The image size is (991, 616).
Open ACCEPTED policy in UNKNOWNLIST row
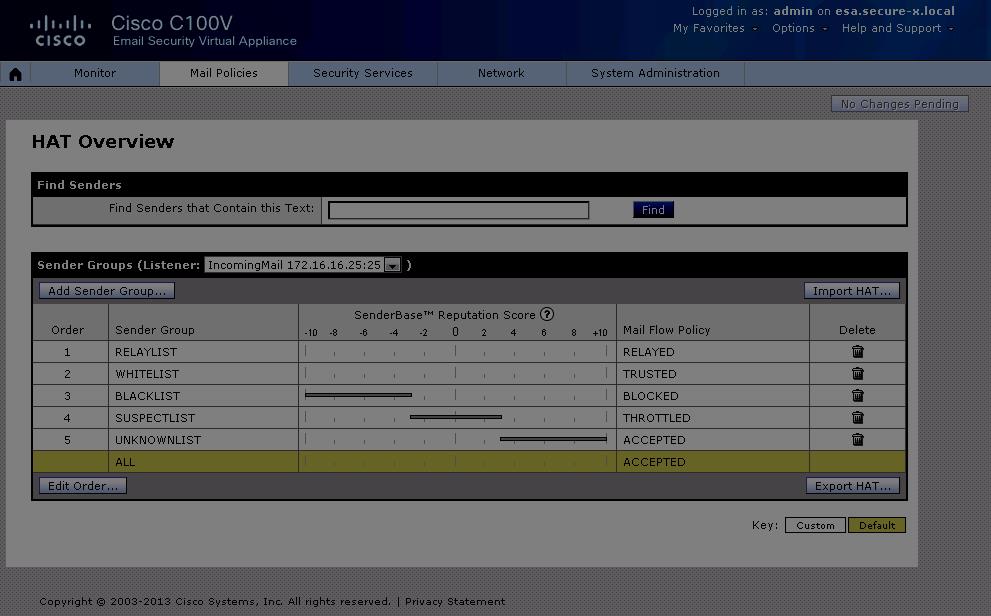(x=654, y=440)
